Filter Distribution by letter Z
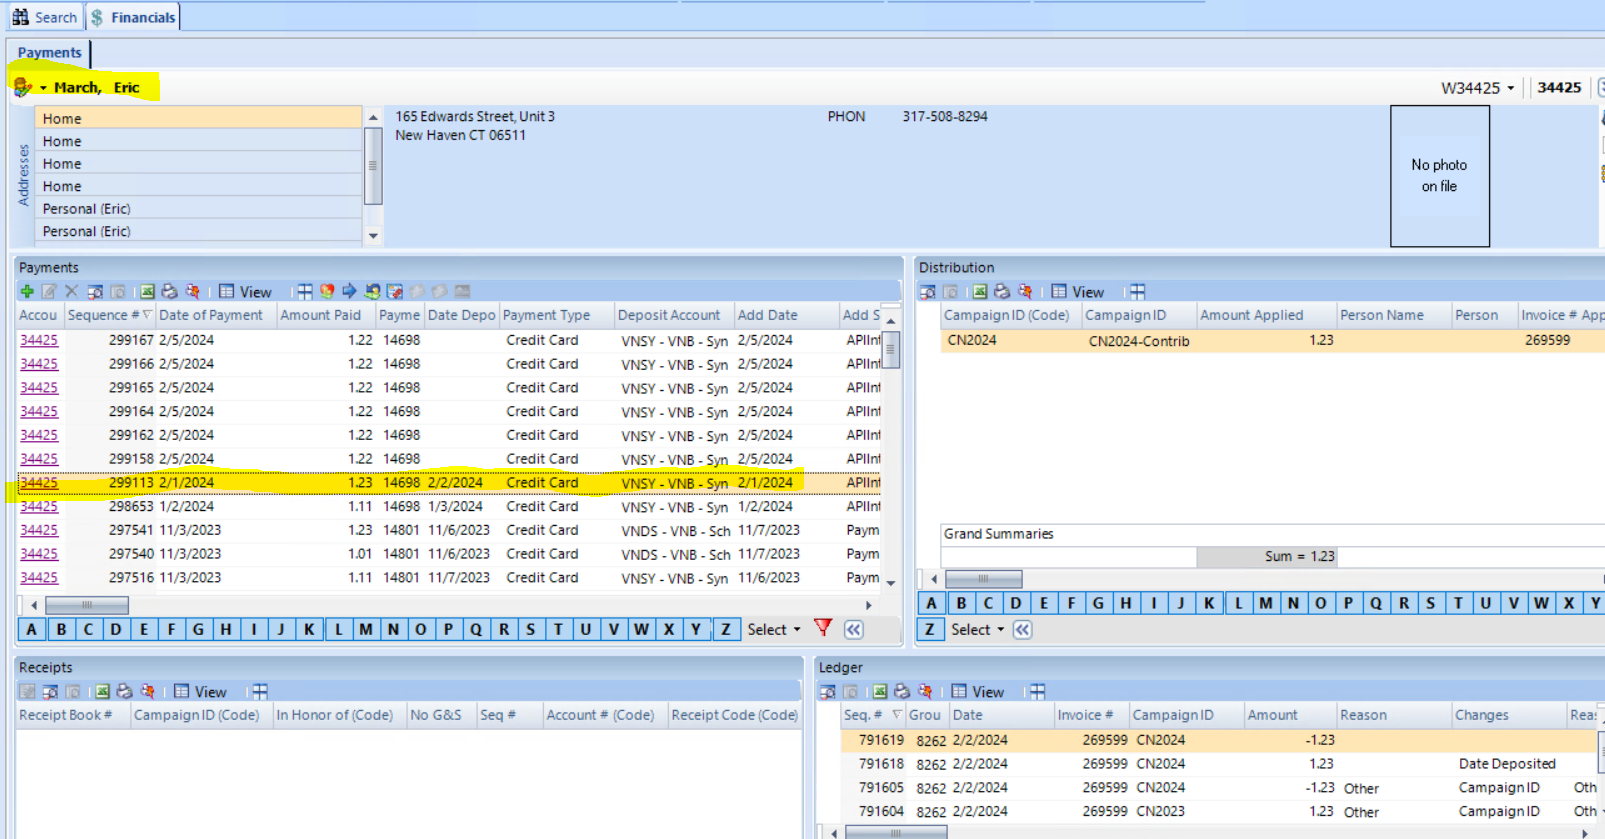Screen dimensions: 1605x839 point(930,629)
